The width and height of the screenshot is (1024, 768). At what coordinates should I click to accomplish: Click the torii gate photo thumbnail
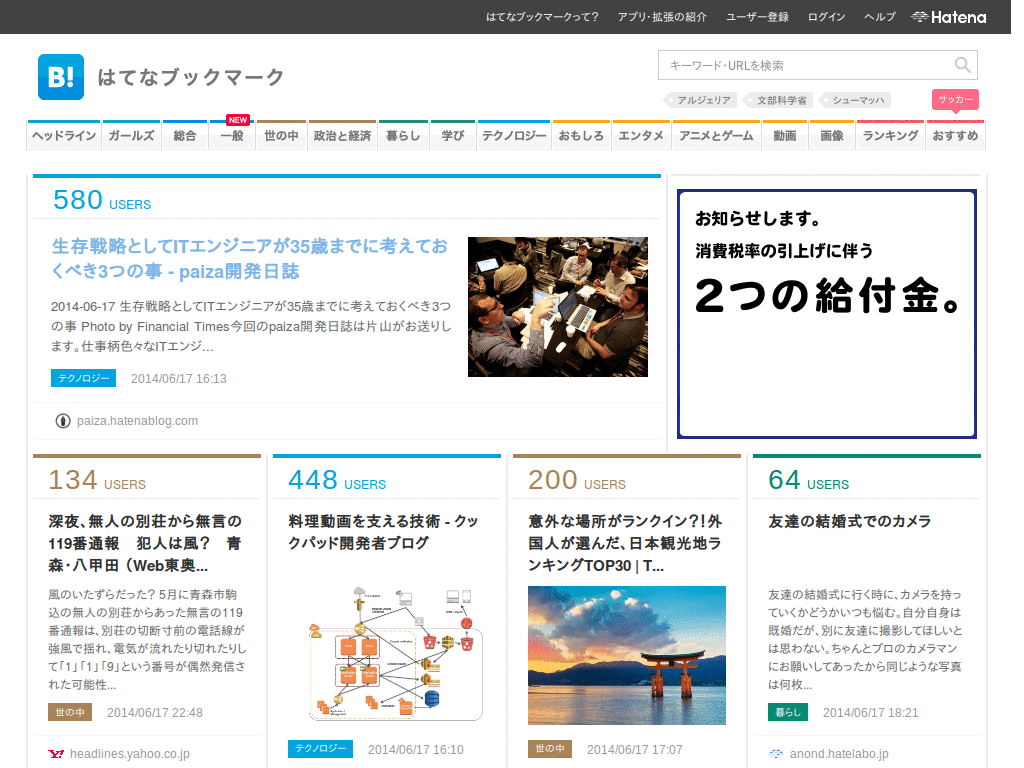point(627,655)
